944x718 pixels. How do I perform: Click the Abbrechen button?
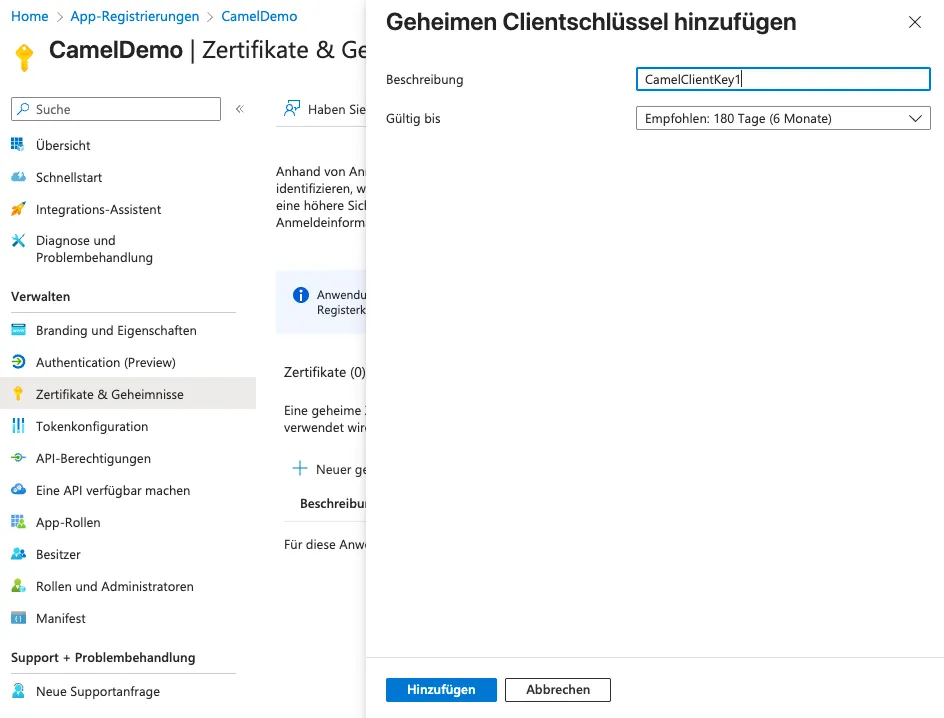pyautogui.click(x=557, y=690)
